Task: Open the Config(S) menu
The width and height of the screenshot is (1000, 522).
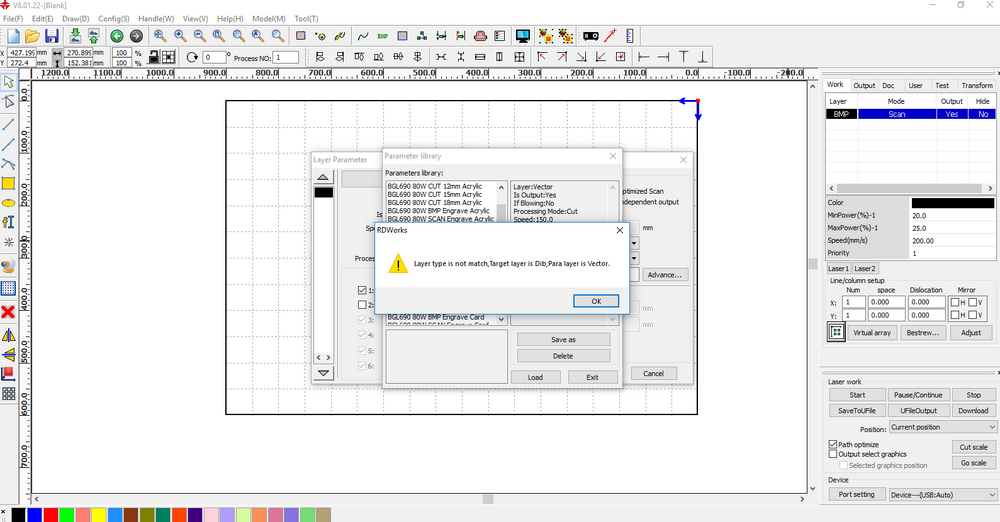Action: pyautogui.click(x=114, y=19)
